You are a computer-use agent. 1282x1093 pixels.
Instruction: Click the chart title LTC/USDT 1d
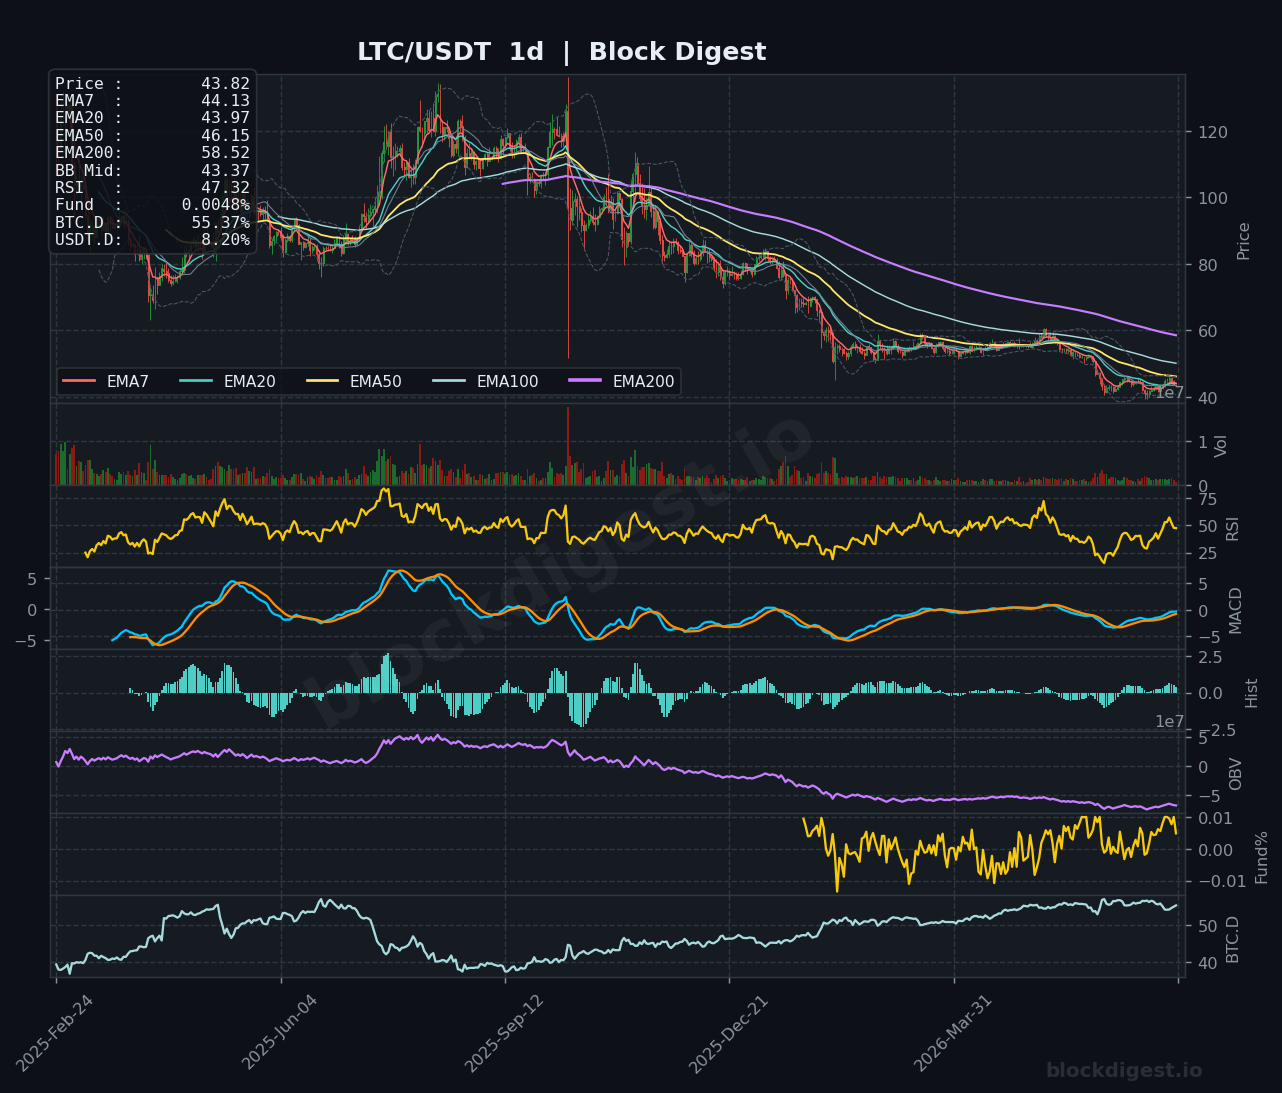click(450, 52)
